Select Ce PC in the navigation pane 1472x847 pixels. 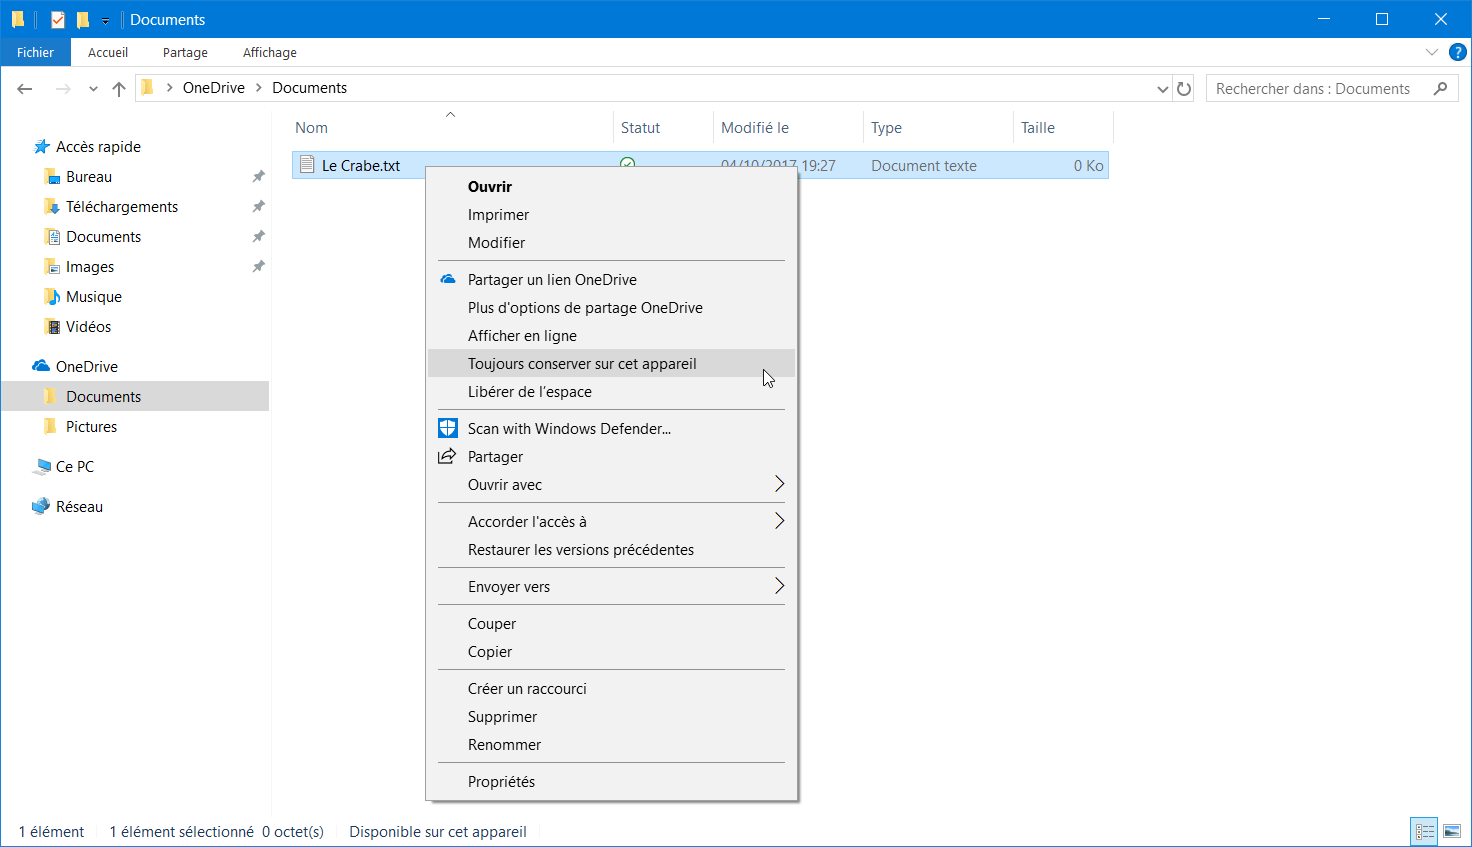point(75,467)
